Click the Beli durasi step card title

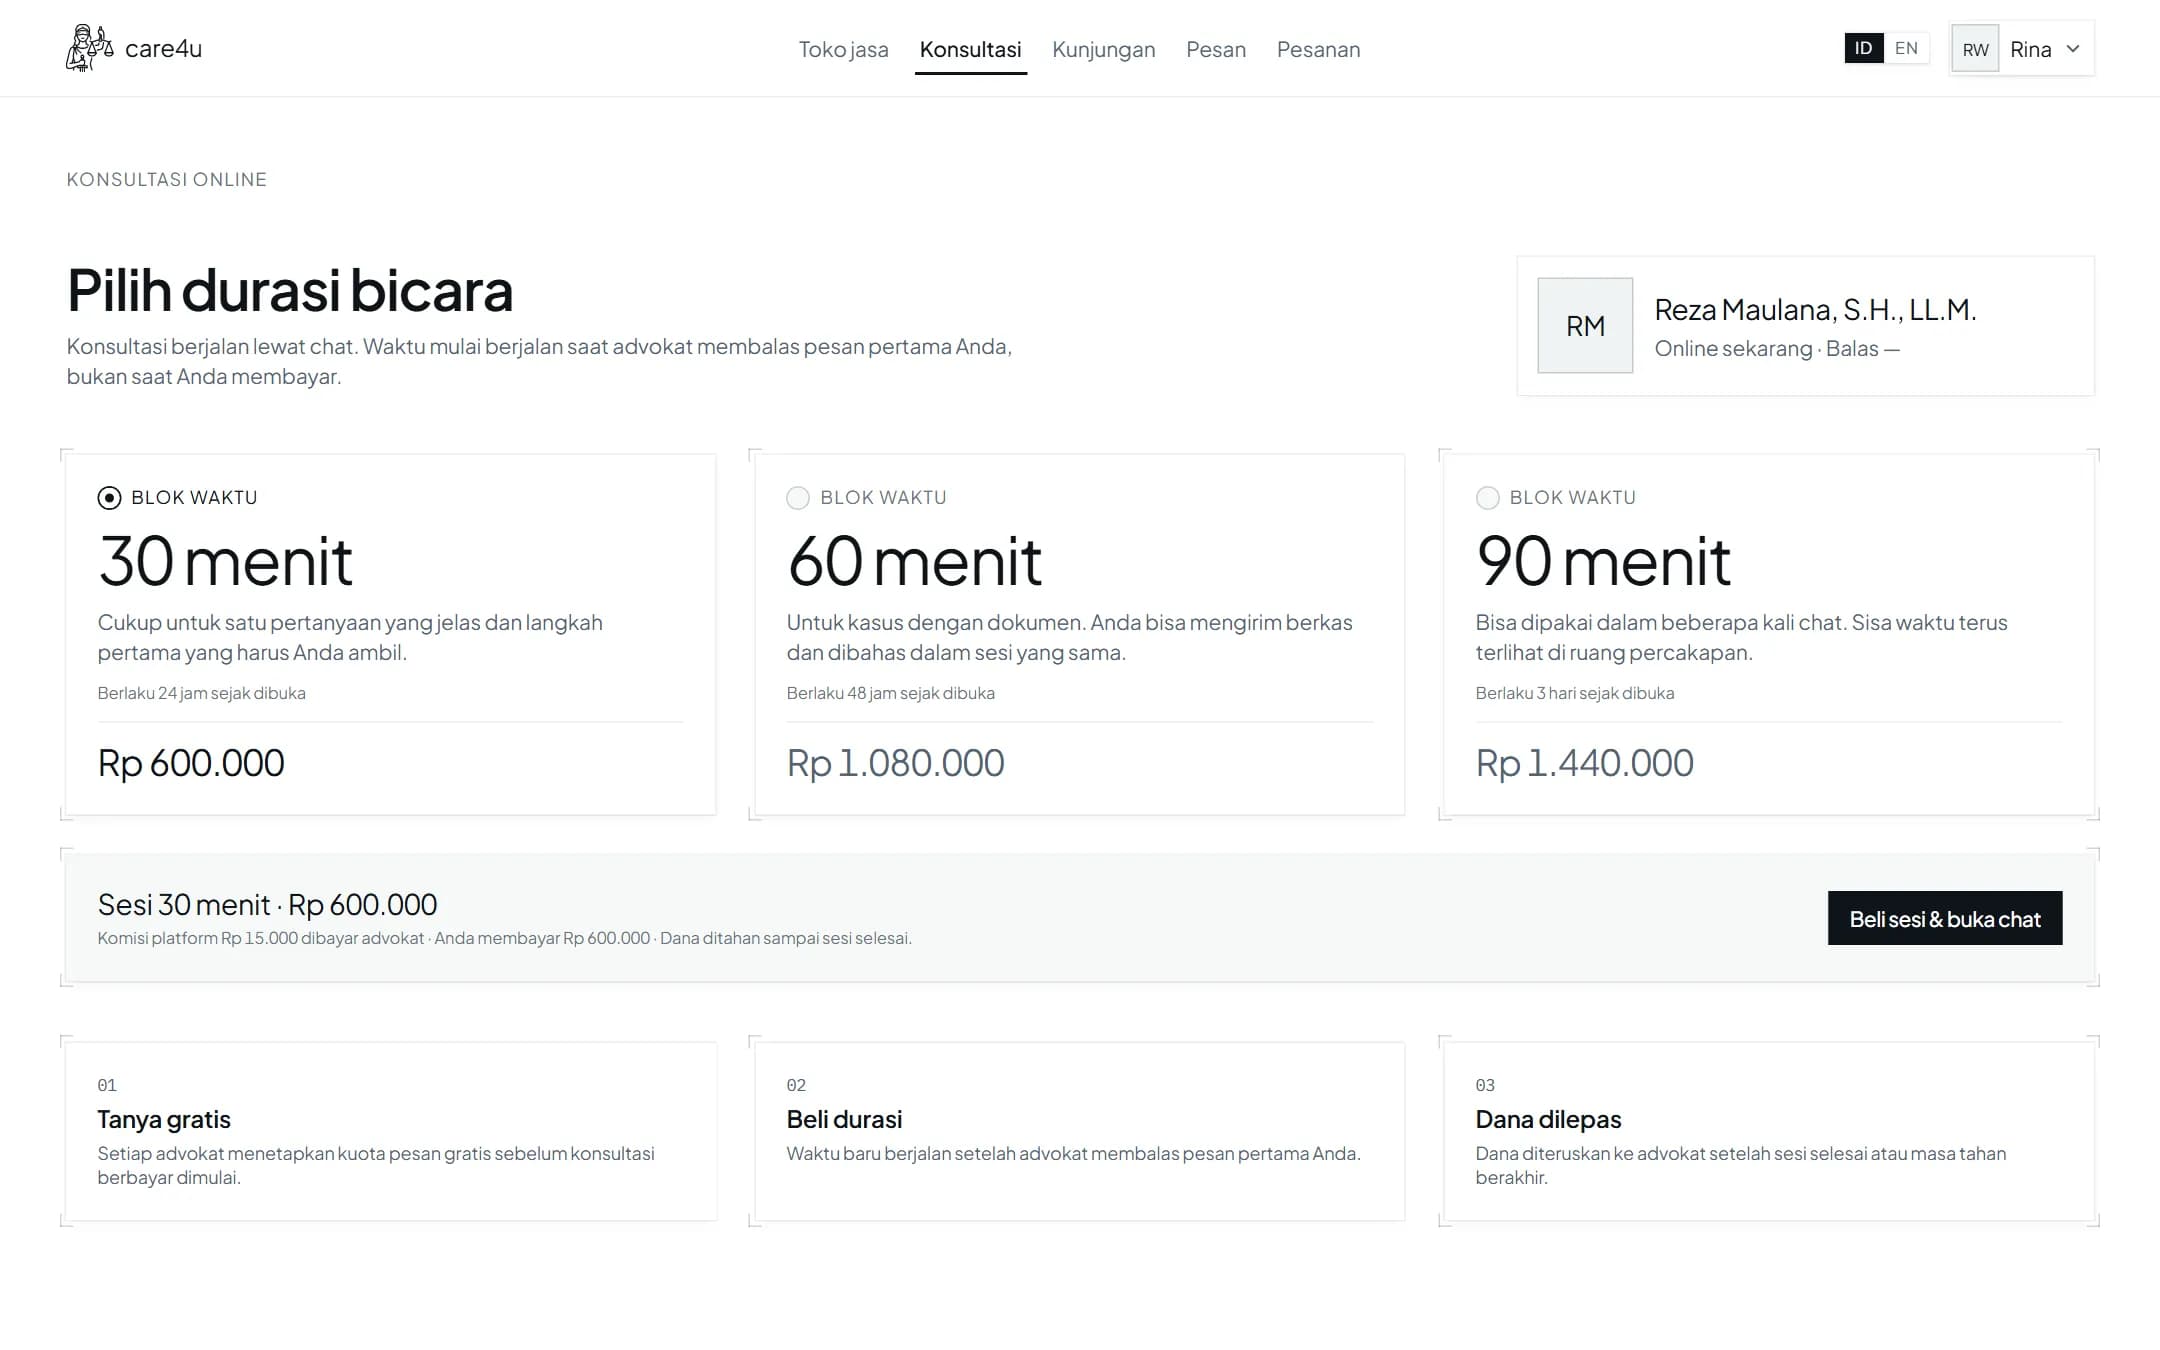click(x=844, y=1119)
